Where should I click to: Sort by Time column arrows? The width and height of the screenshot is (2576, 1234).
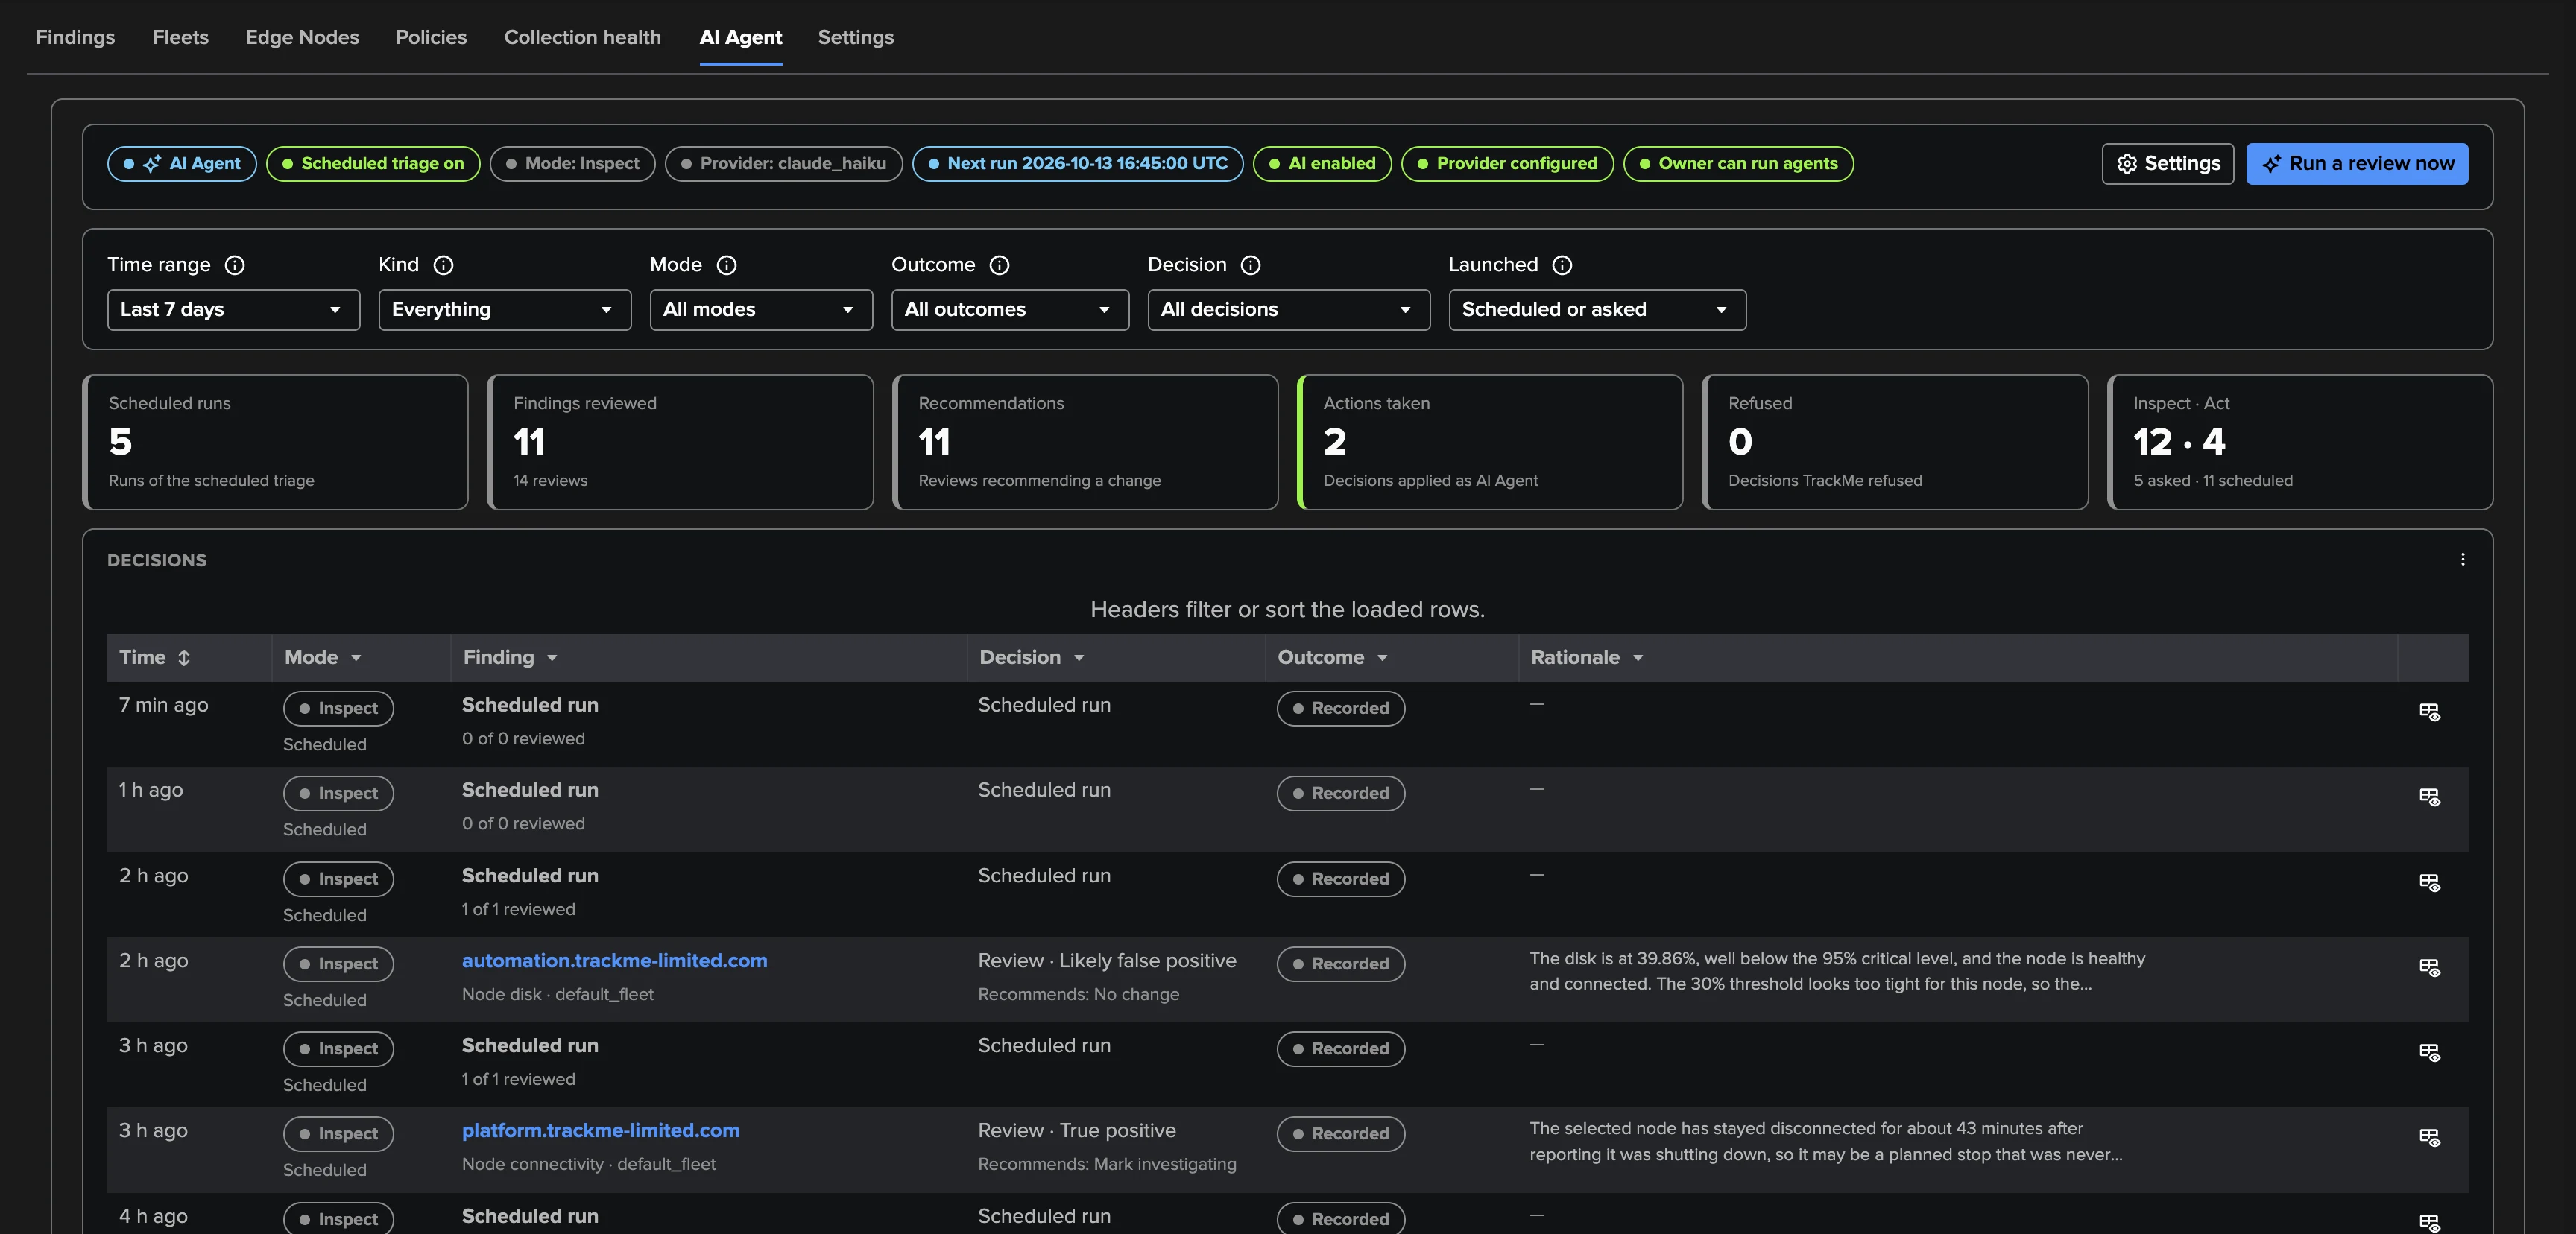coord(184,658)
